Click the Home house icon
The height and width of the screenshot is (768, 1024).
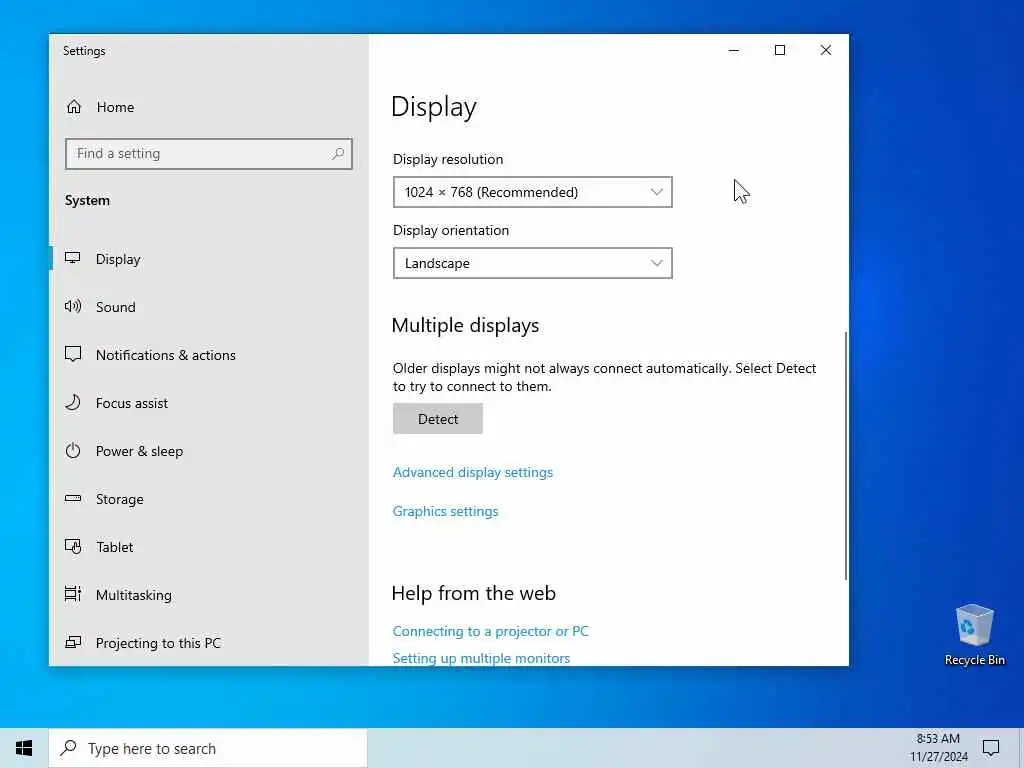coord(74,106)
